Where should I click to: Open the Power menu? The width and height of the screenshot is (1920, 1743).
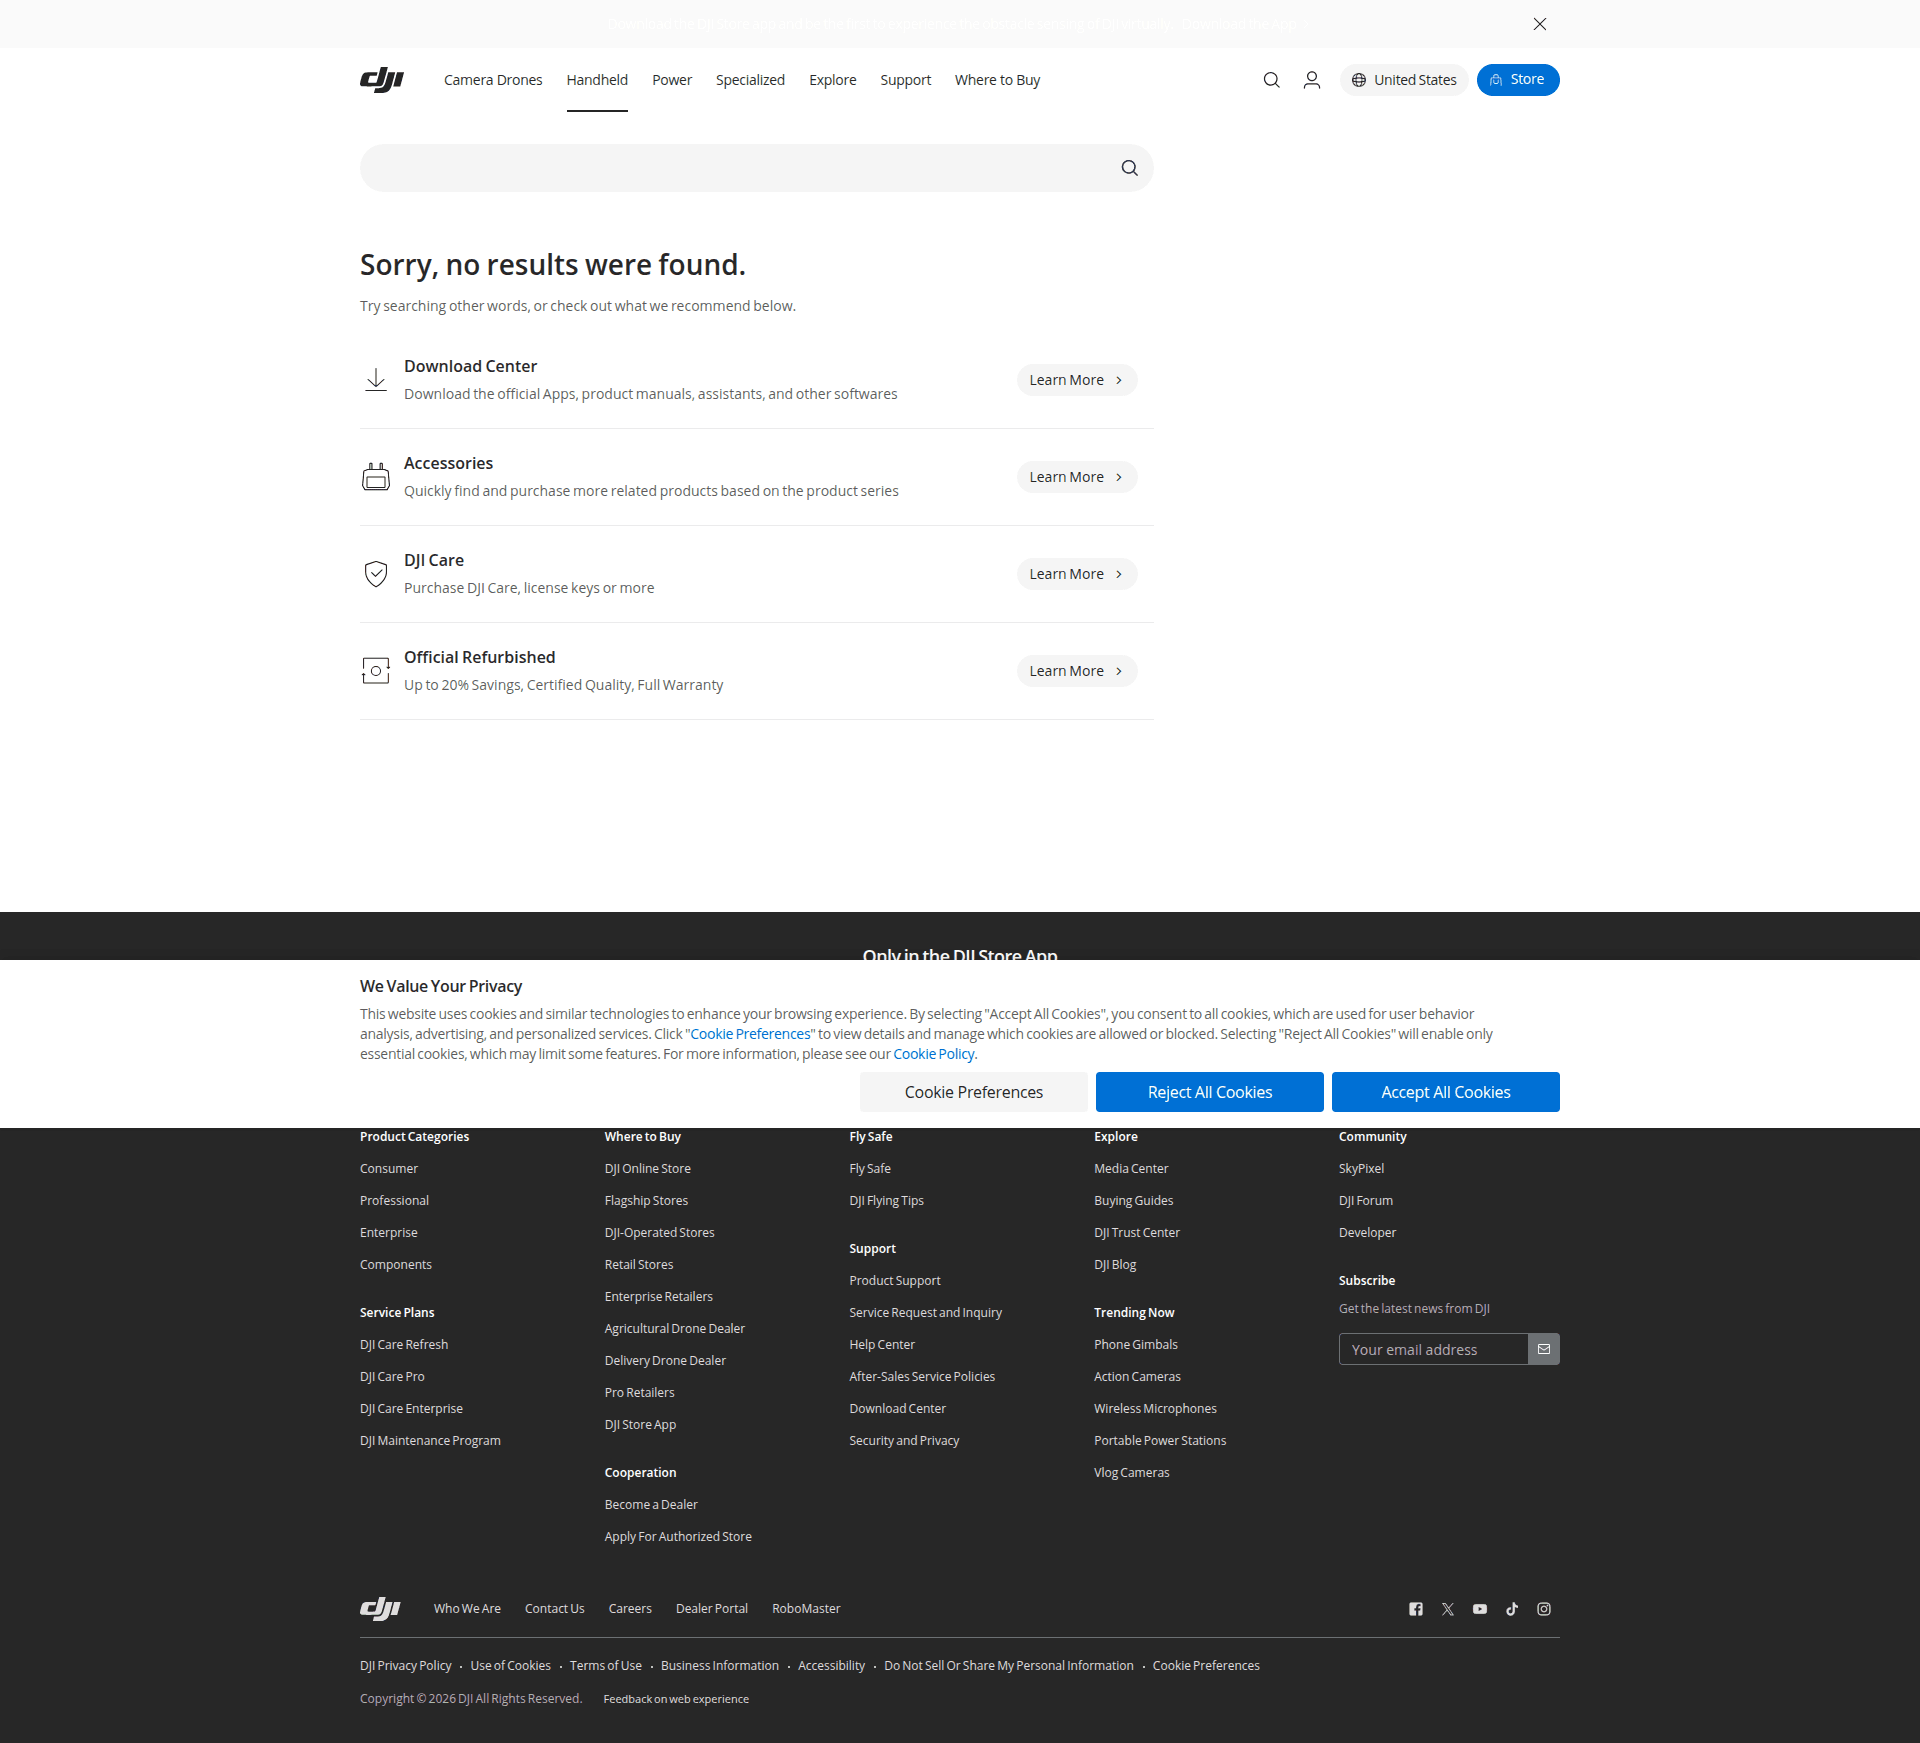[672, 80]
